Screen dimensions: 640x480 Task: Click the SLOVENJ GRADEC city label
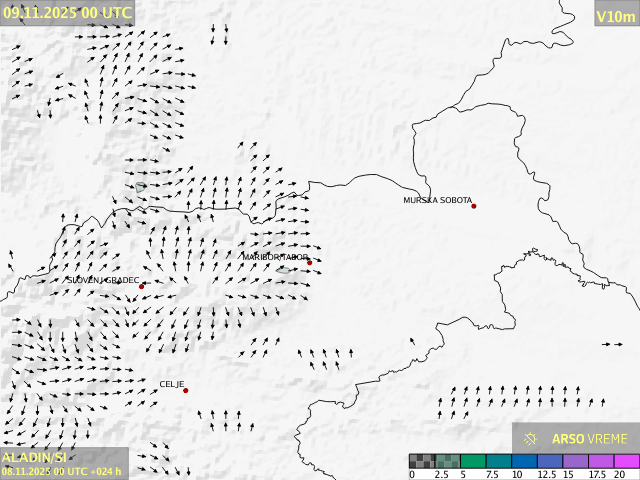pos(102,281)
